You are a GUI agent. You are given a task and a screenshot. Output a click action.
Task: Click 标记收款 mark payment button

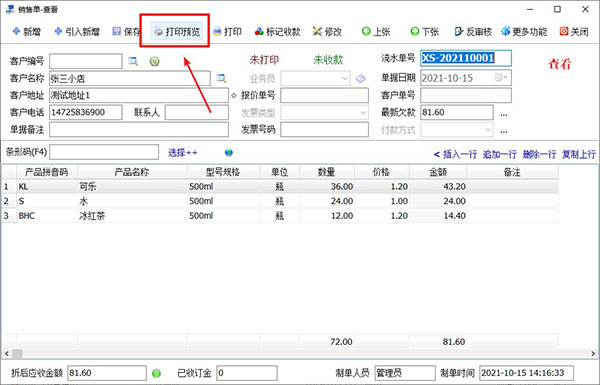click(x=277, y=31)
